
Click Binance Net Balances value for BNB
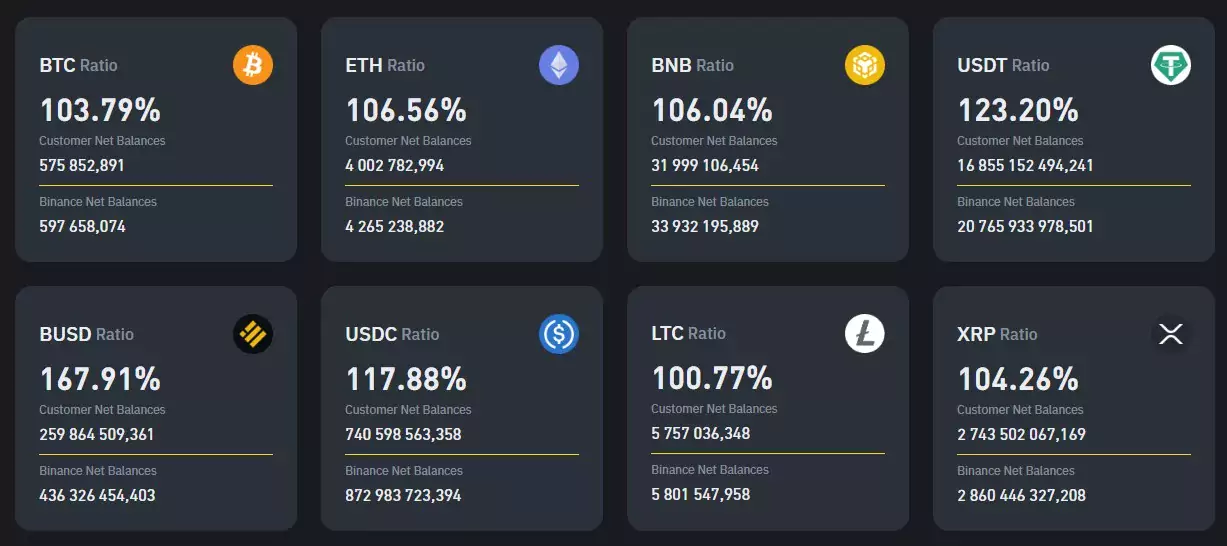tap(705, 226)
